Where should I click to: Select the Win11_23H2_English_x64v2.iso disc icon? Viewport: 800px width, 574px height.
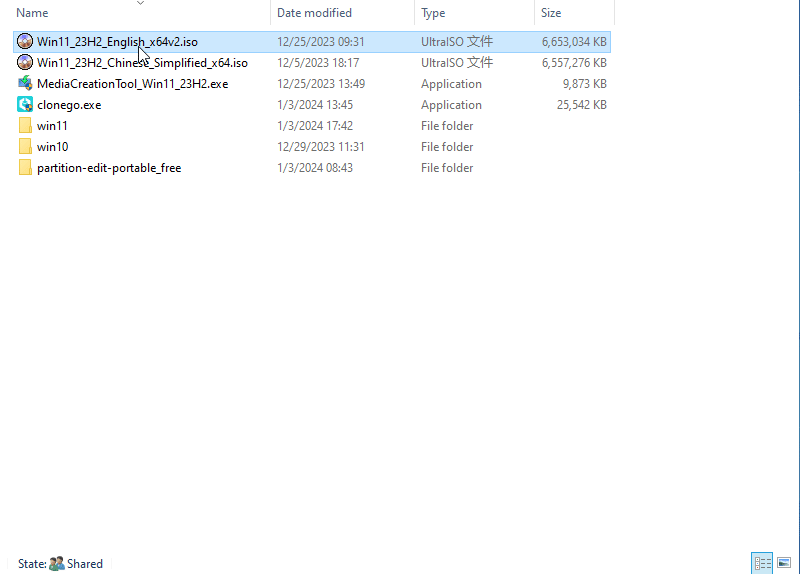coord(24,41)
